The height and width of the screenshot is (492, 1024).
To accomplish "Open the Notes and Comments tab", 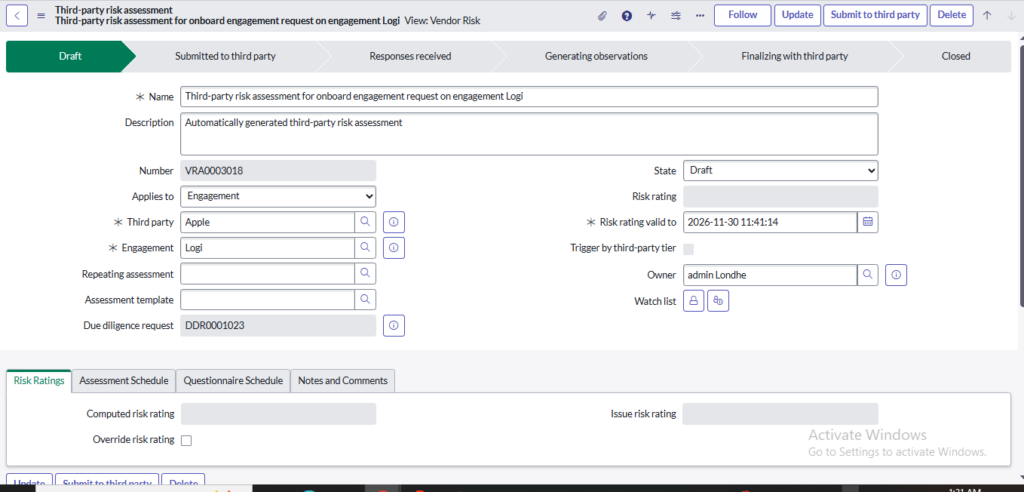I will tap(343, 381).
